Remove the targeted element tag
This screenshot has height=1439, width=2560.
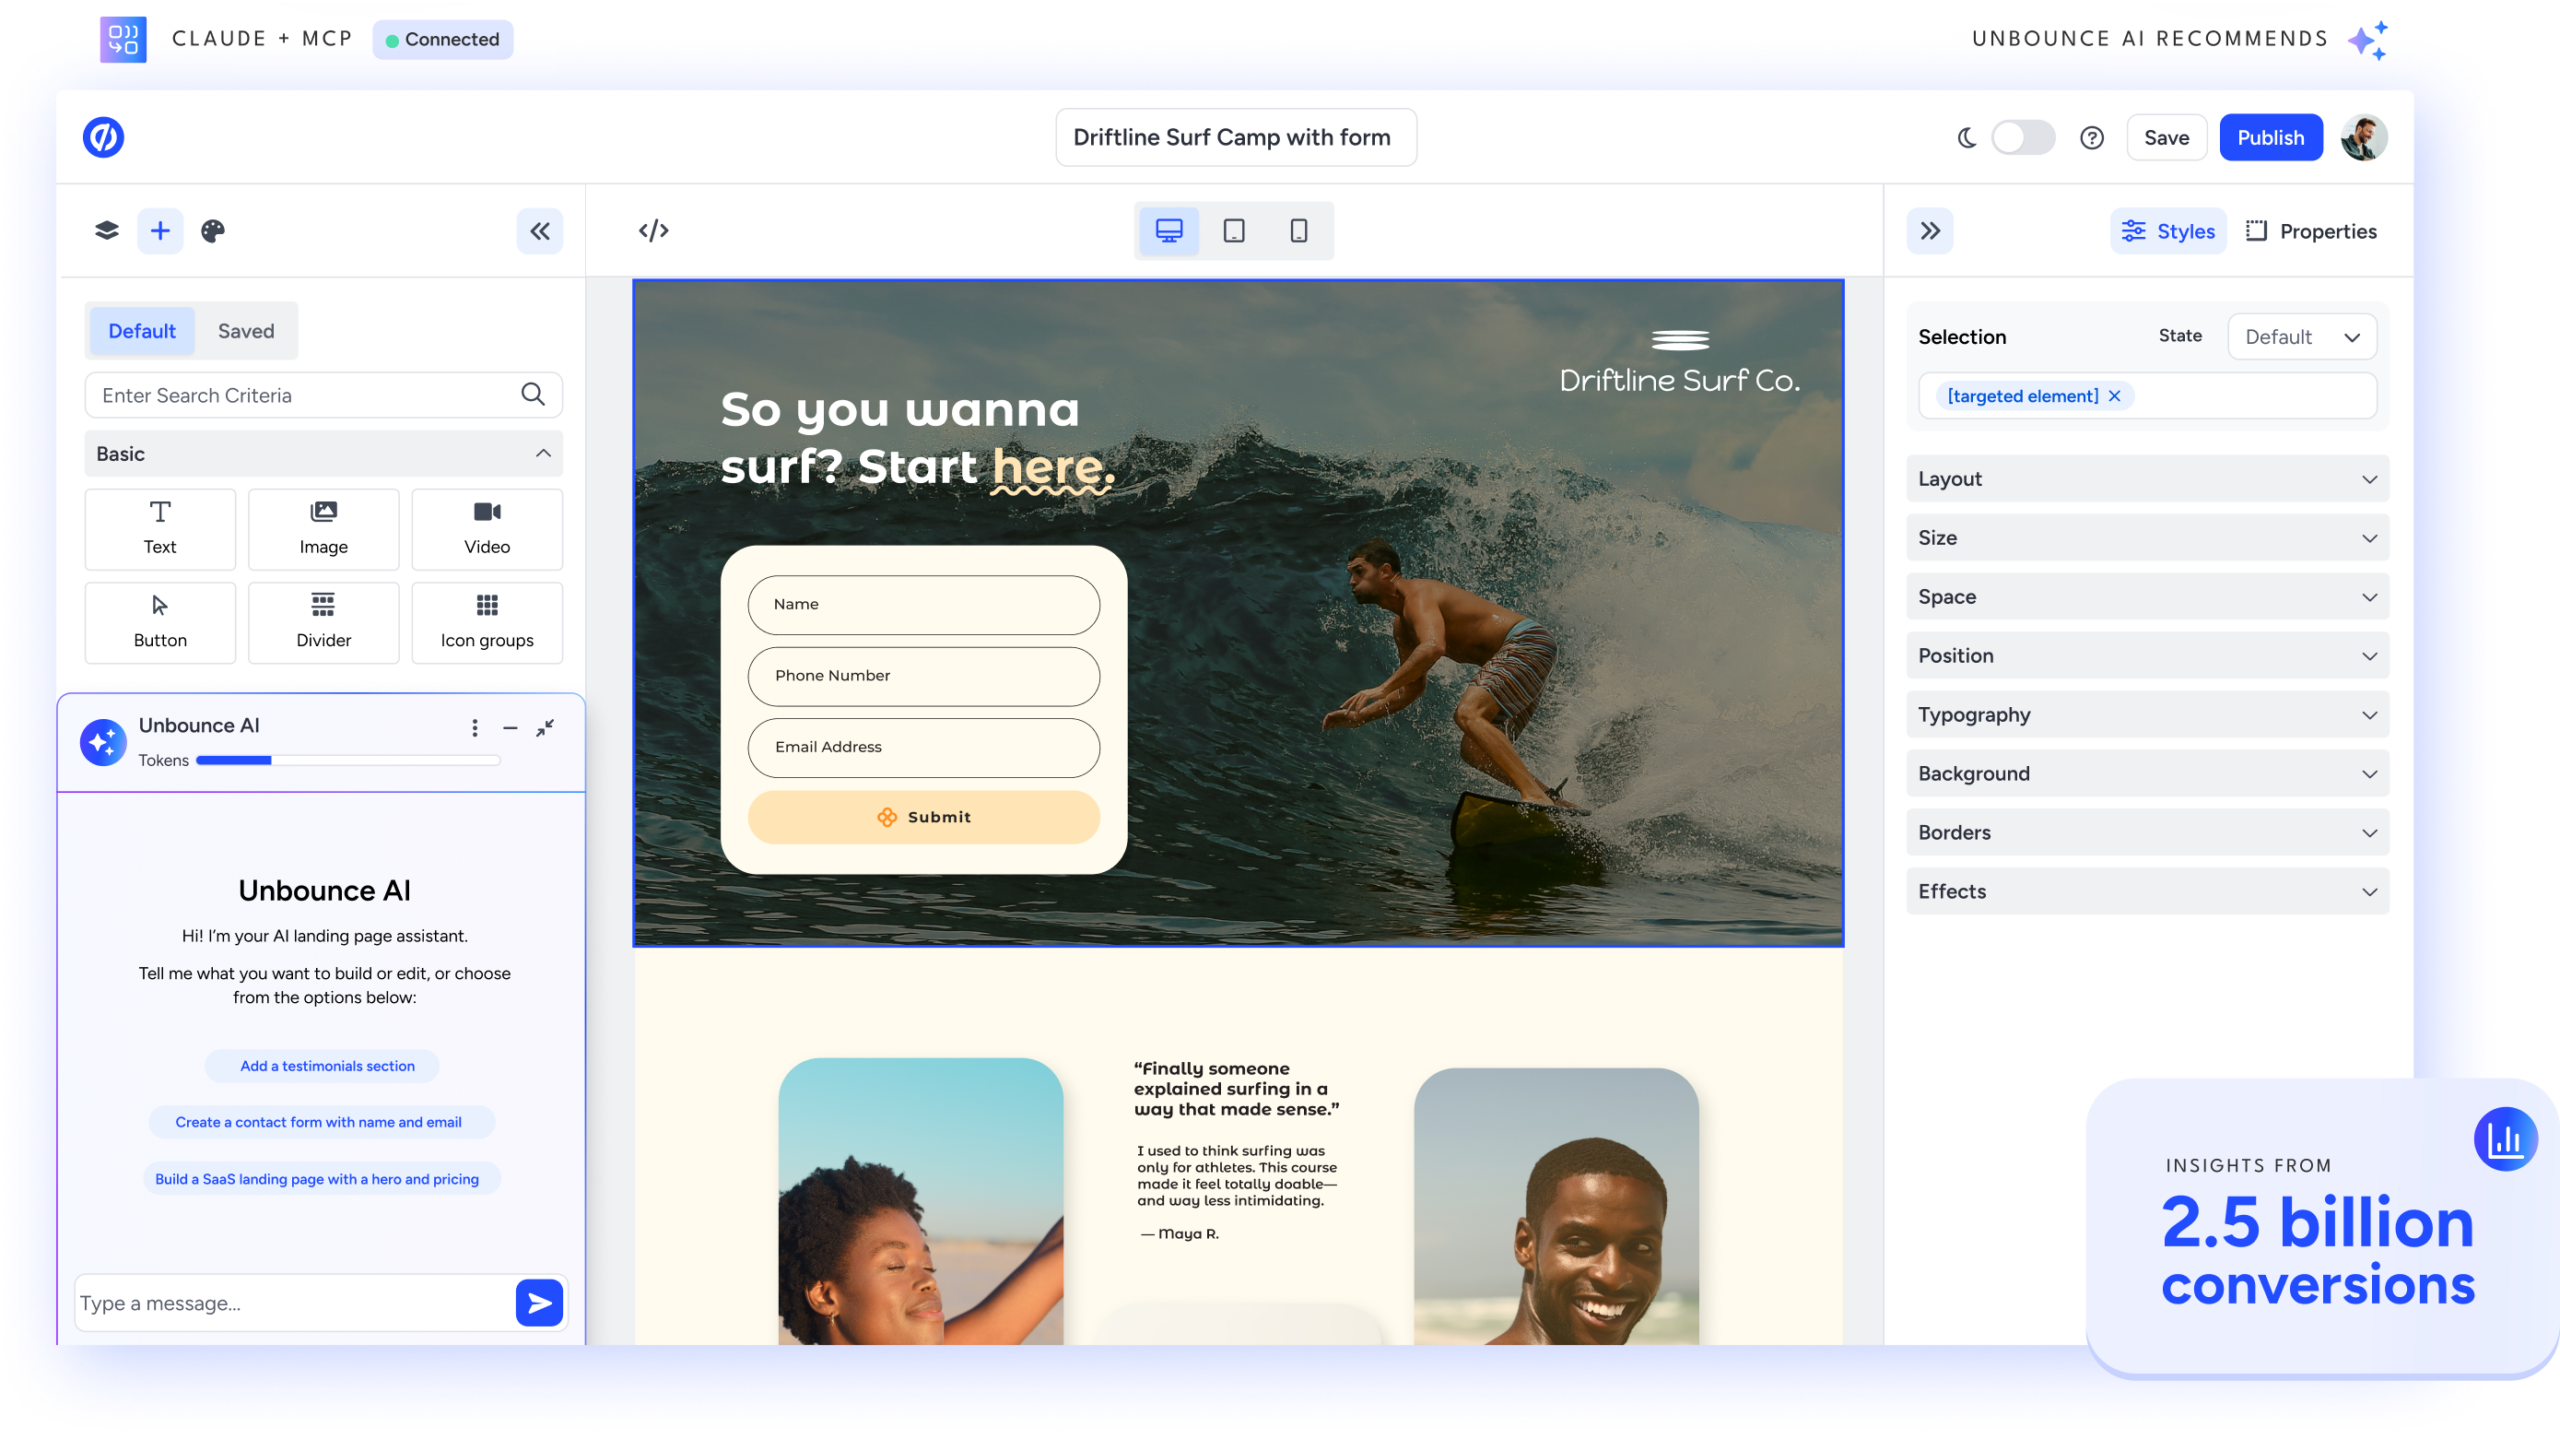[x=2115, y=396]
